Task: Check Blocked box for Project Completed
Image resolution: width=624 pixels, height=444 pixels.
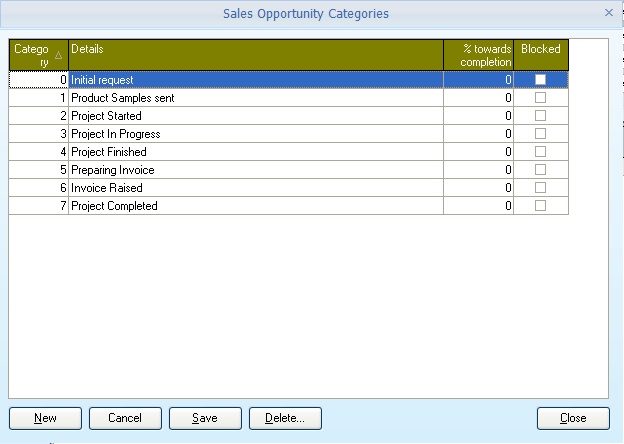Action: coord(541,206)
